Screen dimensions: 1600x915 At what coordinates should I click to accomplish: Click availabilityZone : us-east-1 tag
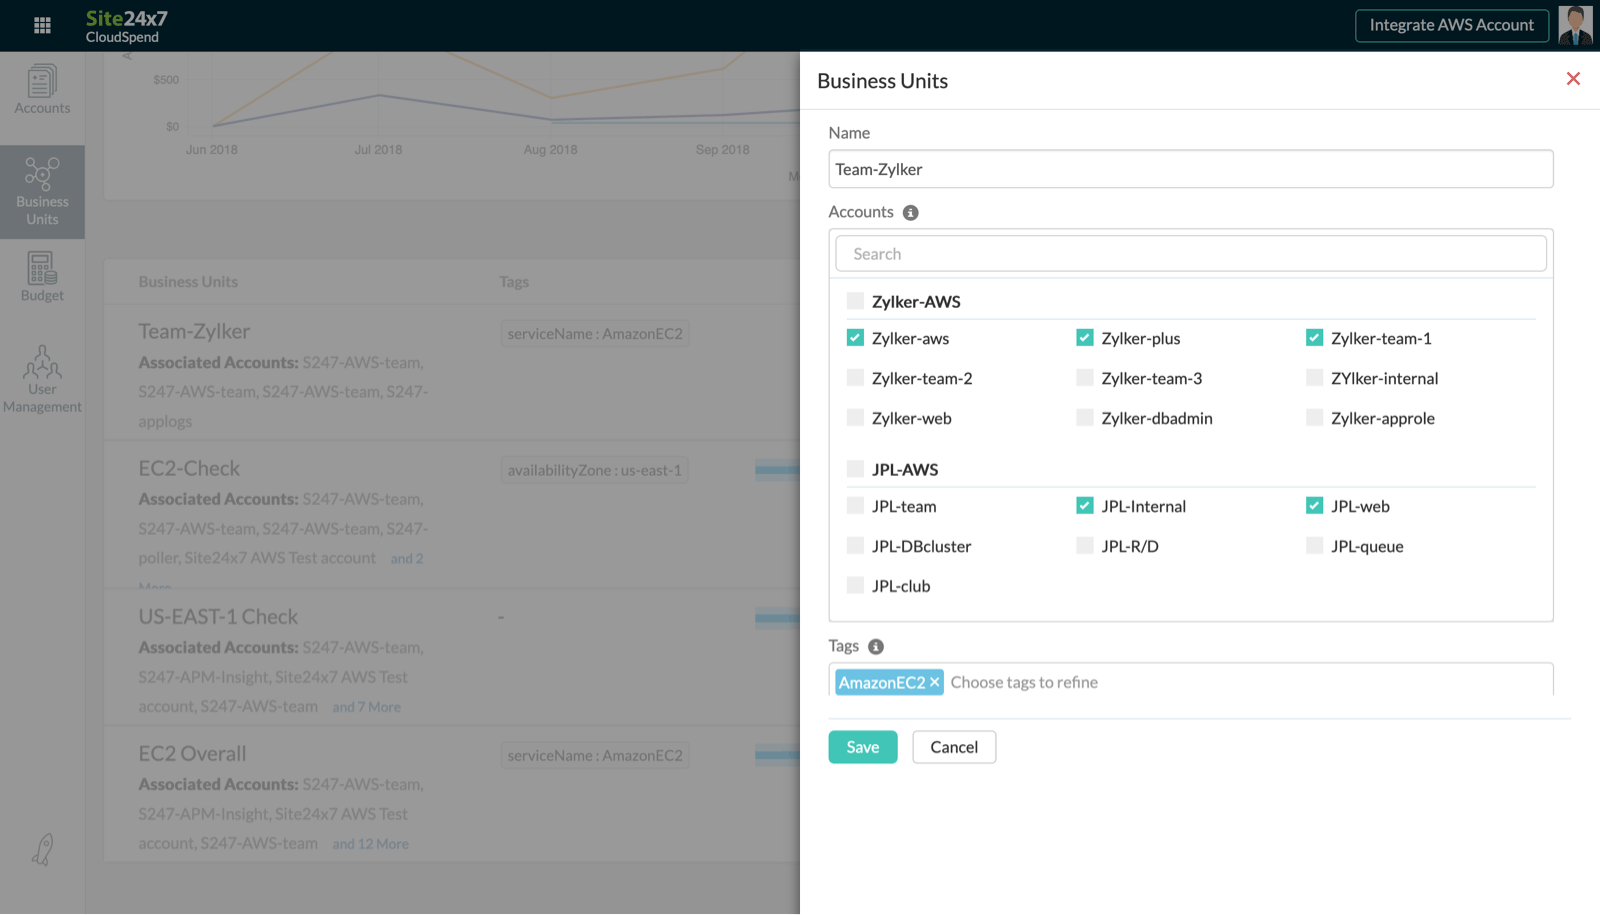click(x=594, y=470)
